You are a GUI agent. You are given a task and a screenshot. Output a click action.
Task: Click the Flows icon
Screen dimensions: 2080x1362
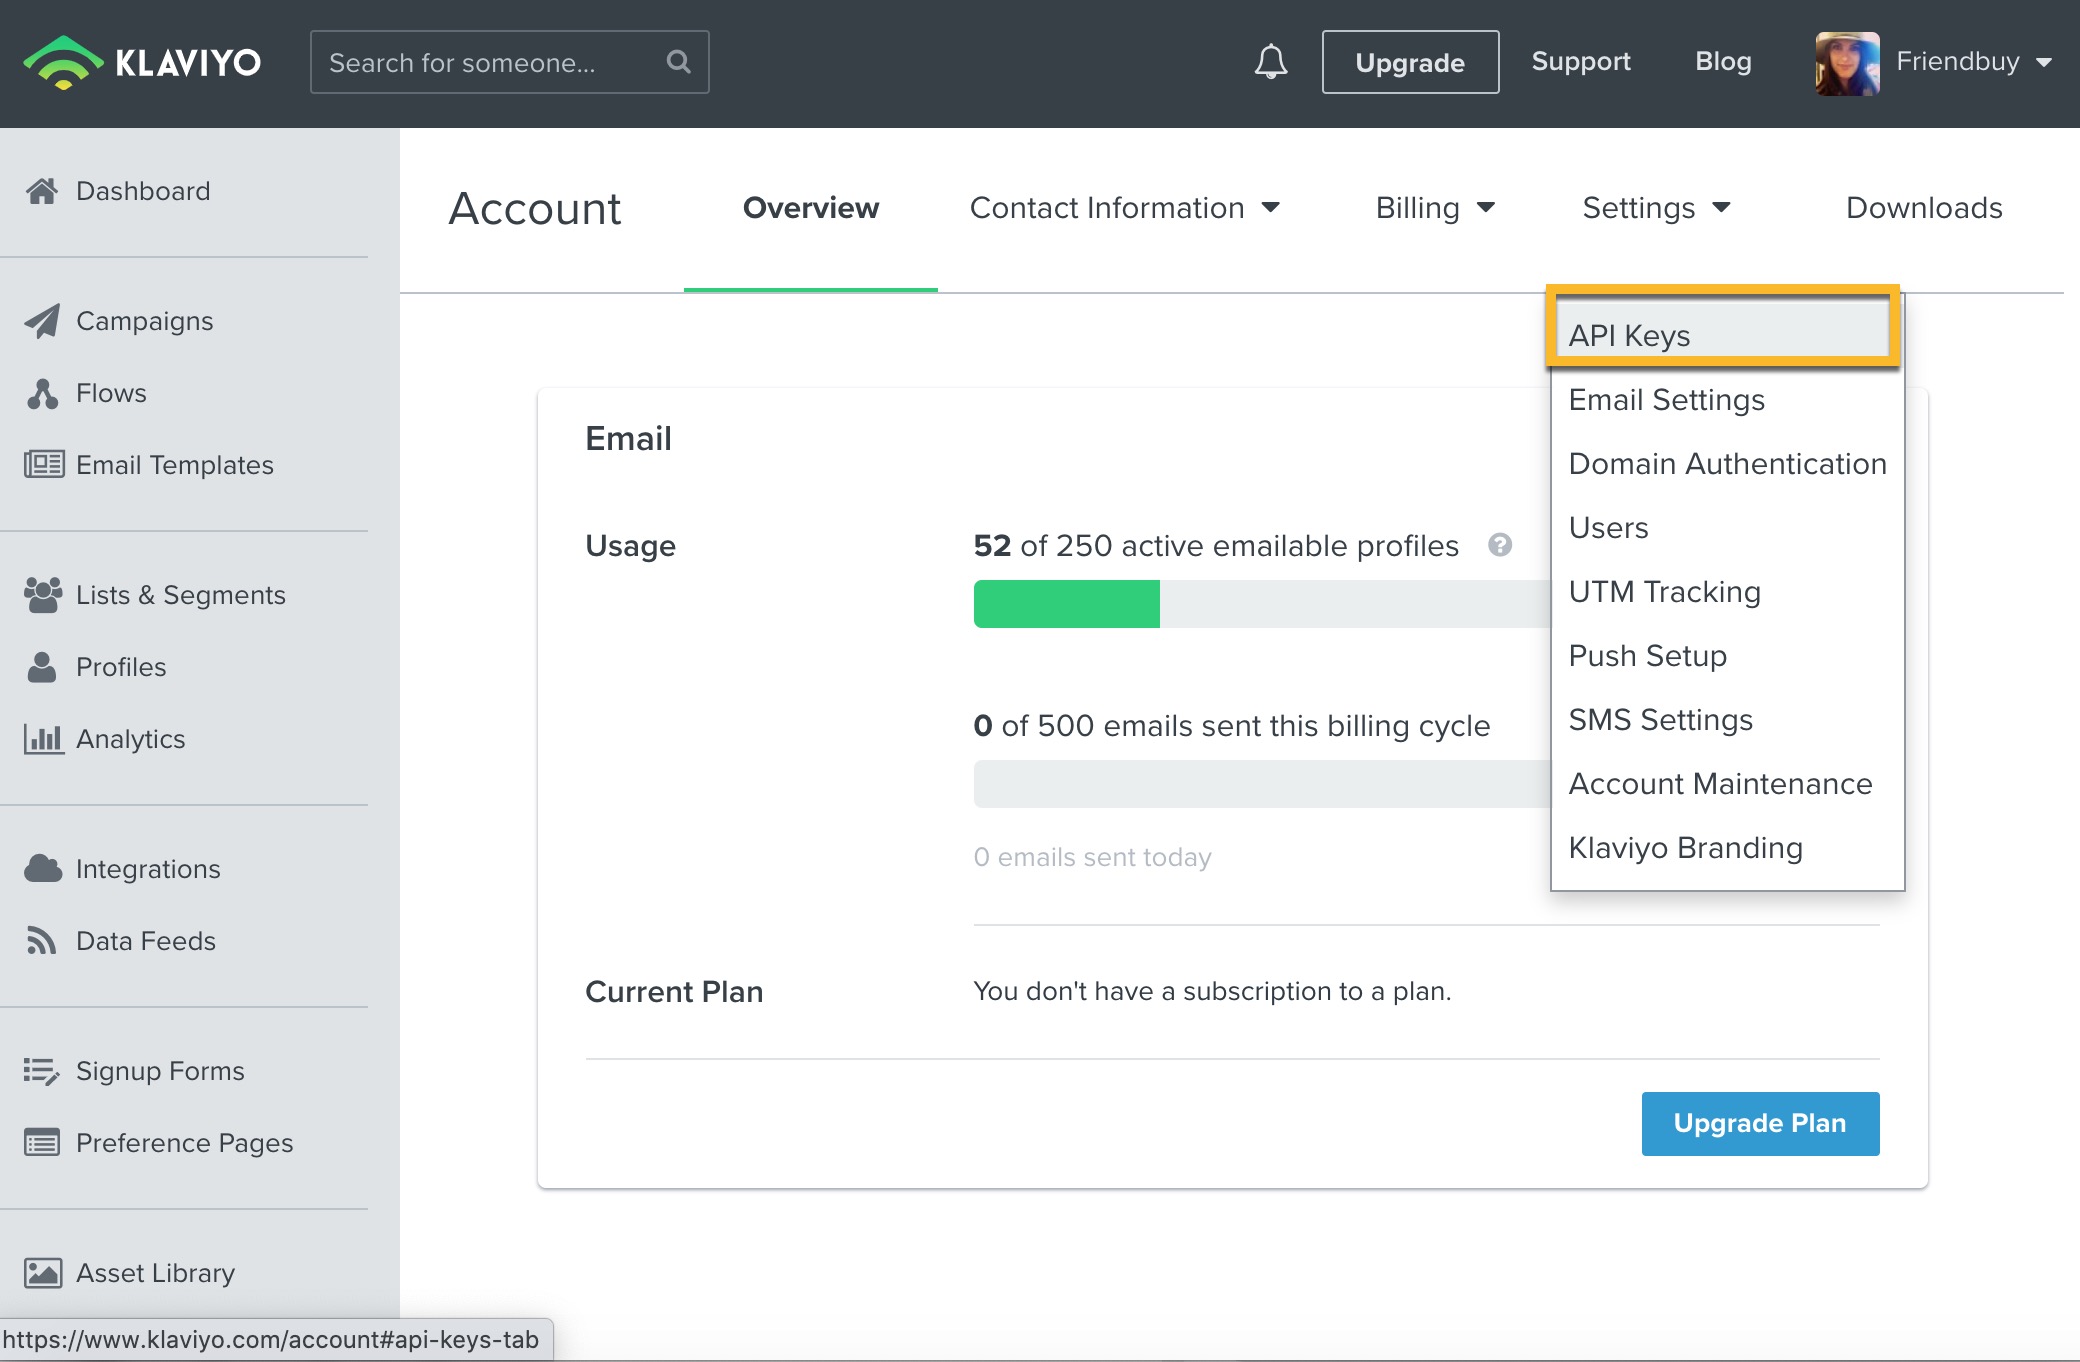(42, 393)
